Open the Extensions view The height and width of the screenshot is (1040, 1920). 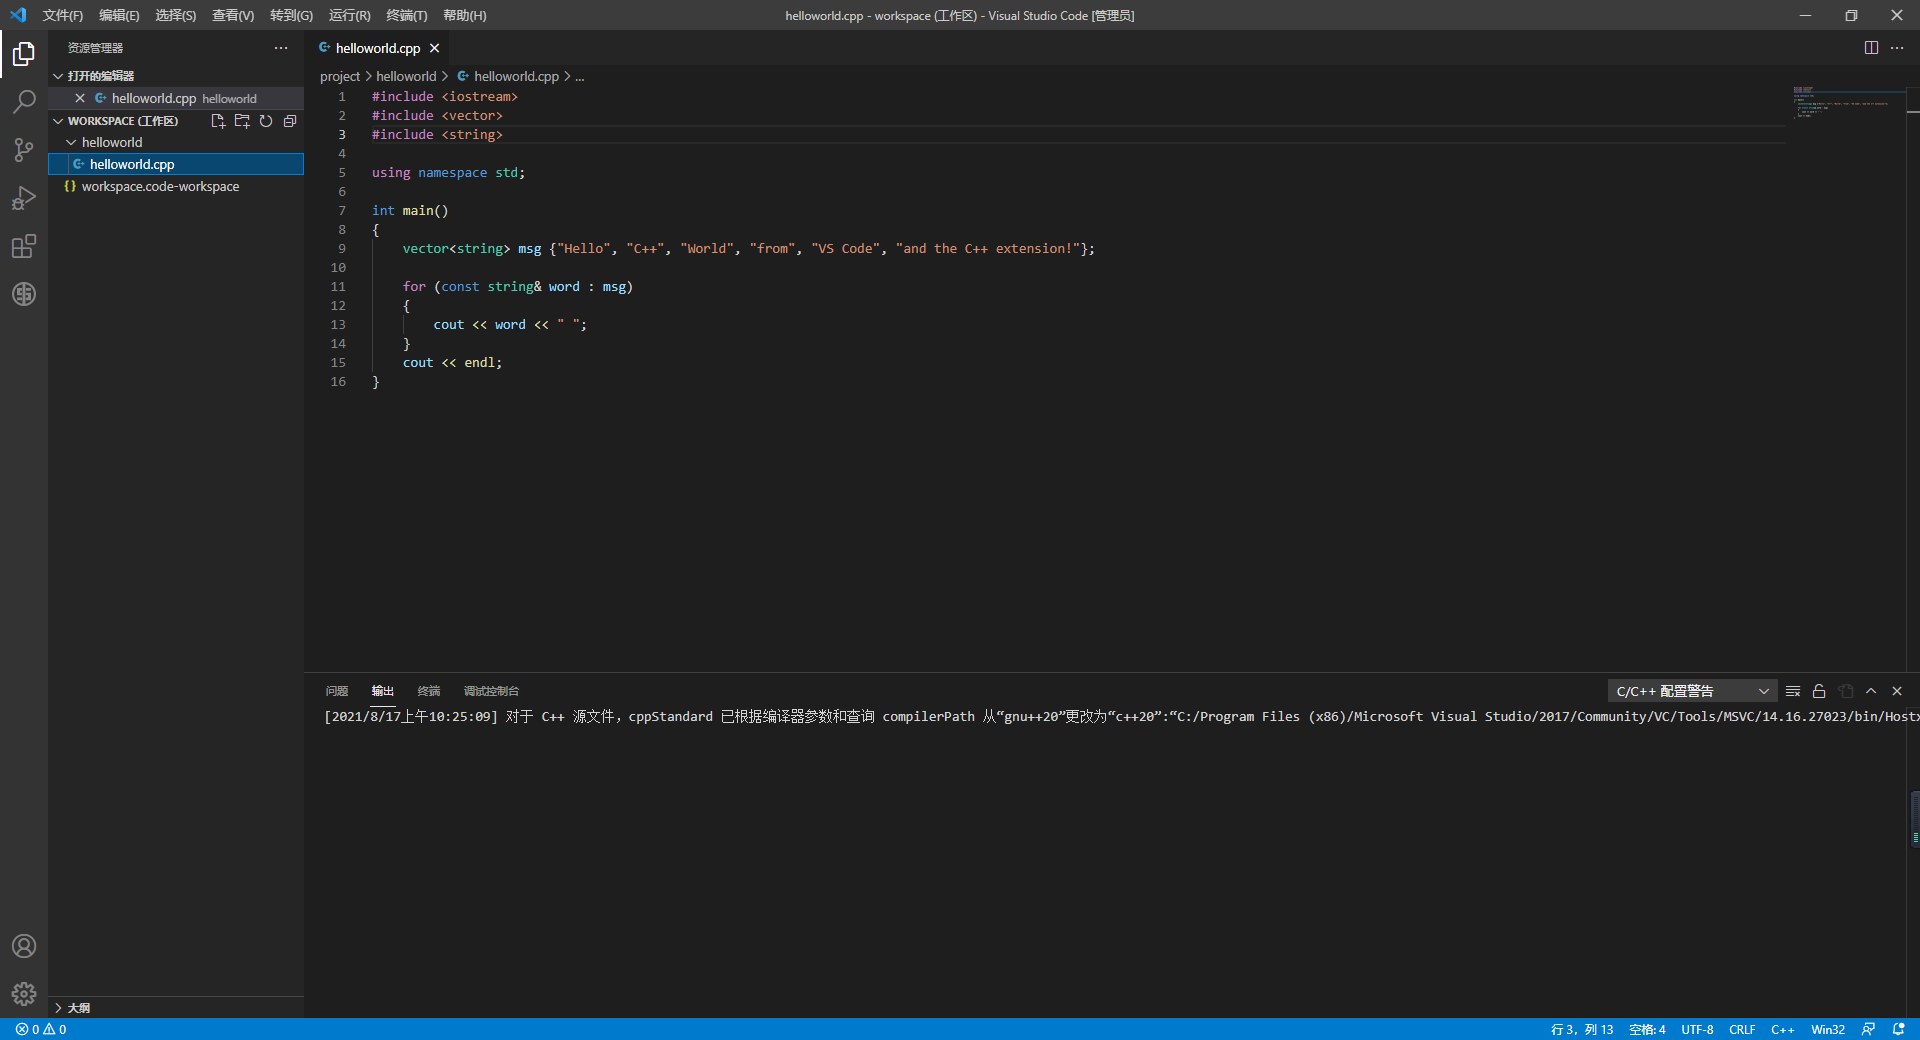coord(24,246)
